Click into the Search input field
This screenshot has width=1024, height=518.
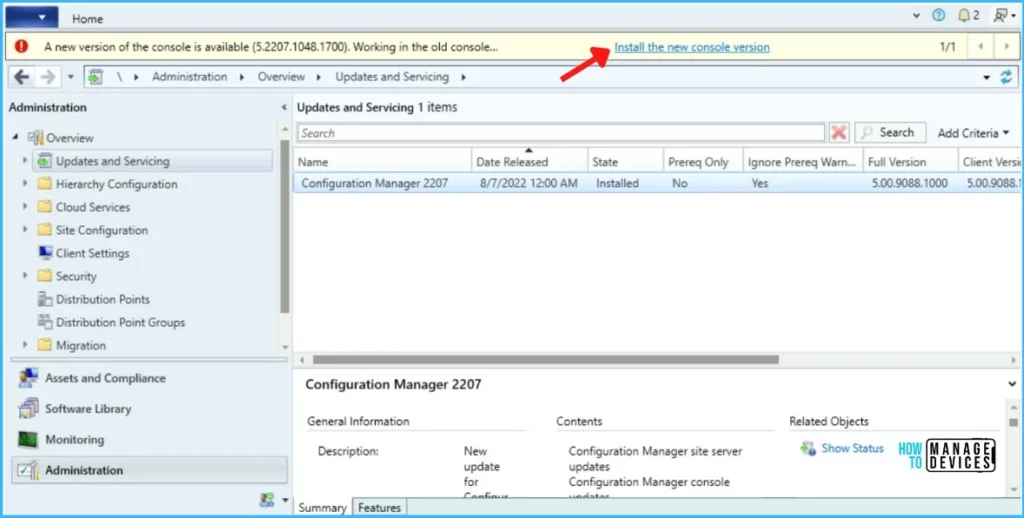click(x=561, y=133)
